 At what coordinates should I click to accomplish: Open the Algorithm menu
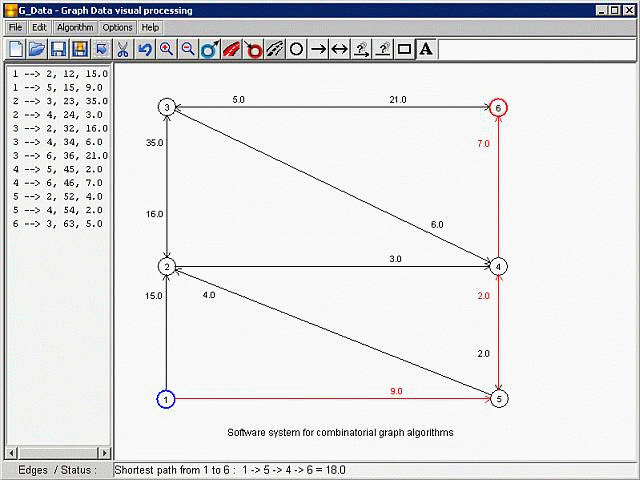[75, 27]
